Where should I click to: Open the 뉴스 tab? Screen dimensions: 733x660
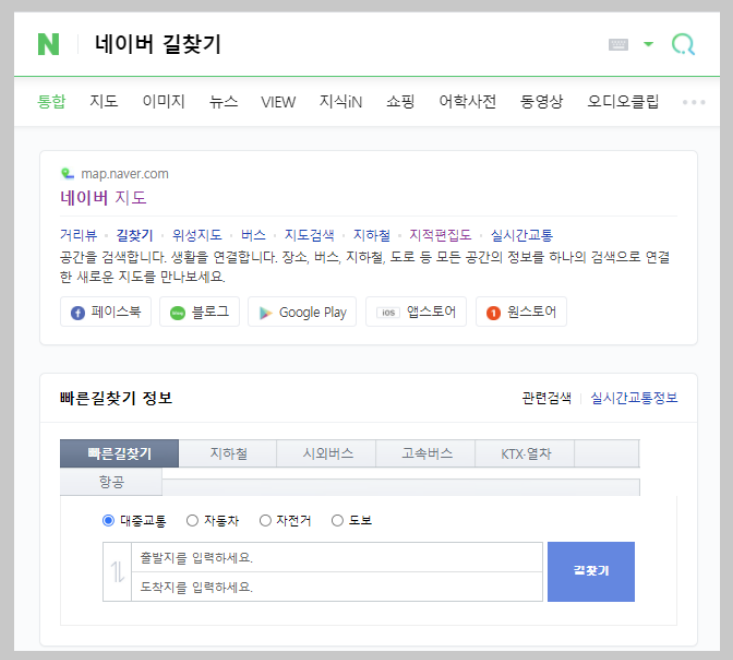[x=223, y=101]
